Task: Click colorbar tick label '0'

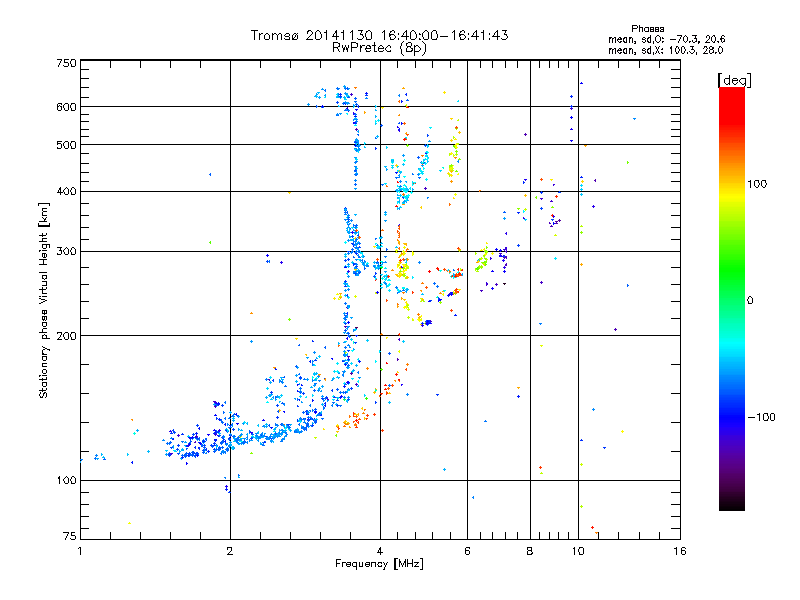Action: pyautogui.click(x=750, y=301)
